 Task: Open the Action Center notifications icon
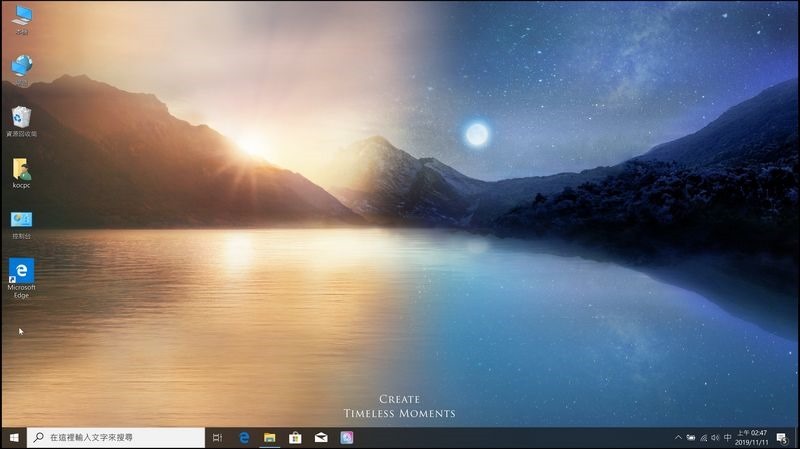(x=782, y=438)
